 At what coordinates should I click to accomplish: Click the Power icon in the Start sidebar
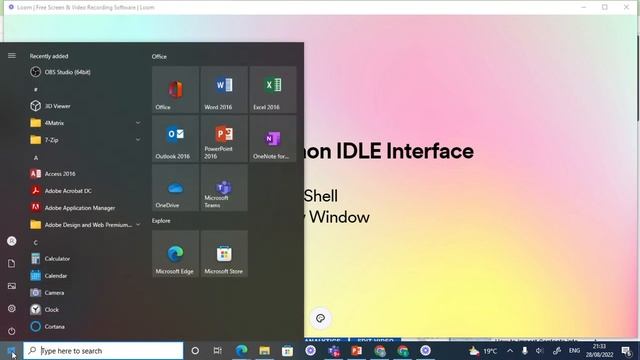click(x=12, y=331)
